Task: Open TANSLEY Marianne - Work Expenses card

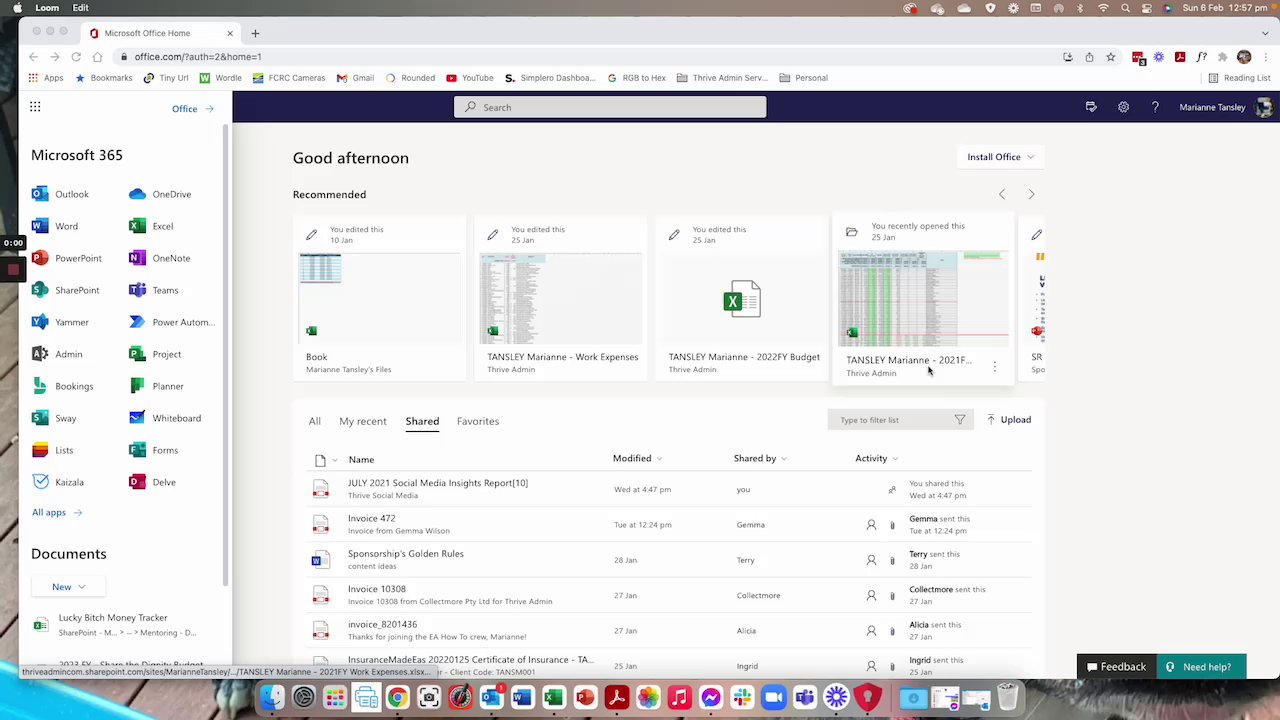Action: click(561, 298)
